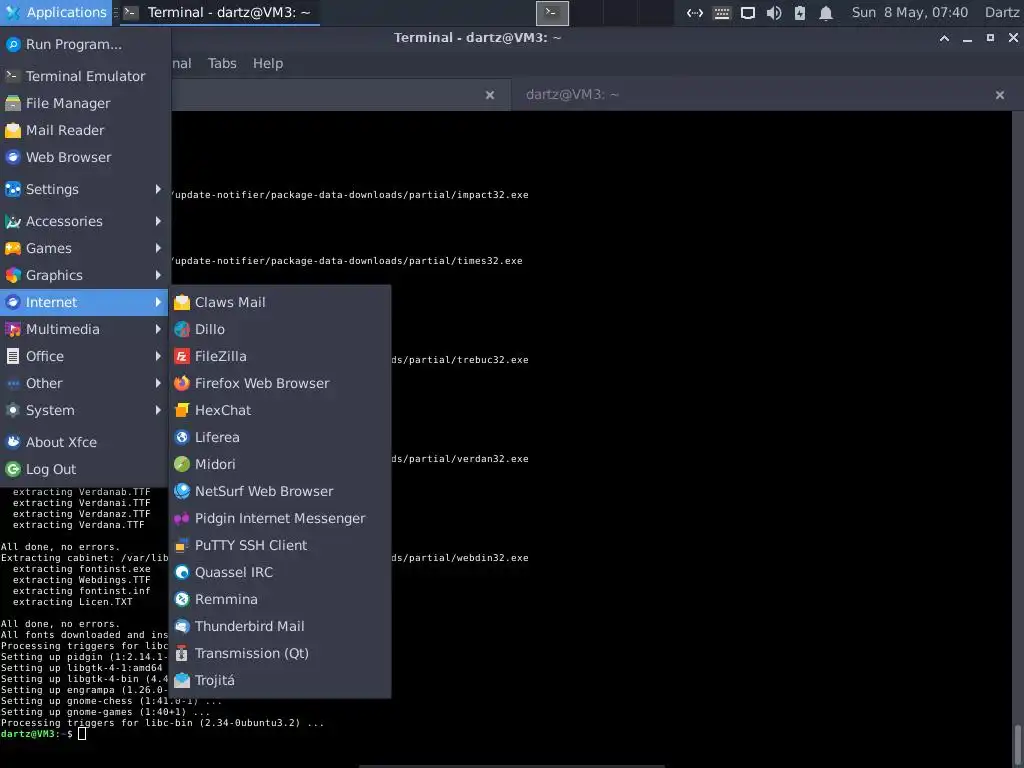
Task: Click the power manager battery icon
Action: tap(800, 13)
